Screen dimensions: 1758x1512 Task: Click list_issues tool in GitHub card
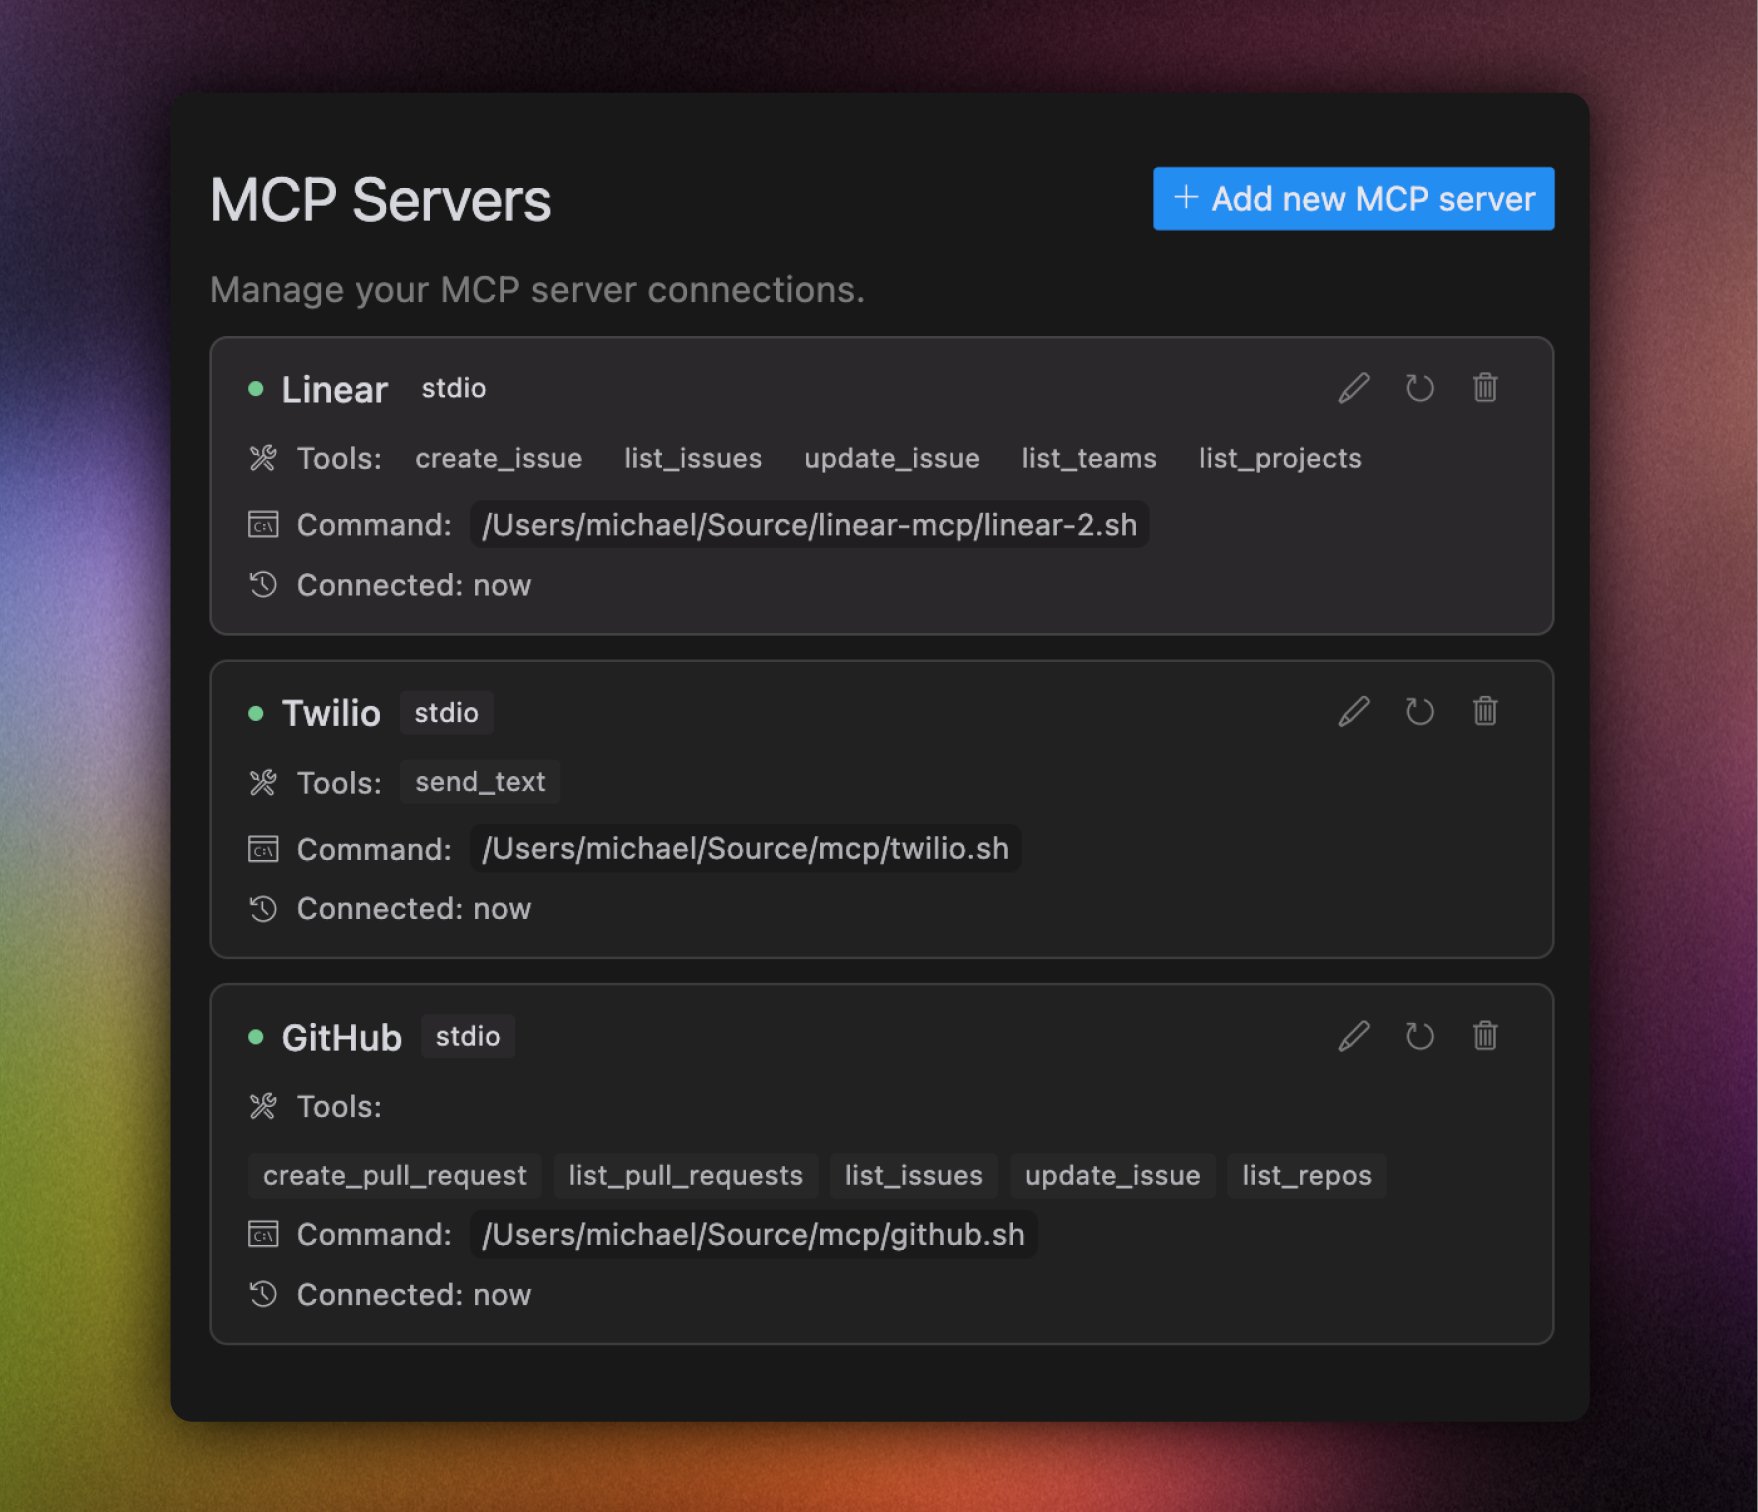point(914,1175)
